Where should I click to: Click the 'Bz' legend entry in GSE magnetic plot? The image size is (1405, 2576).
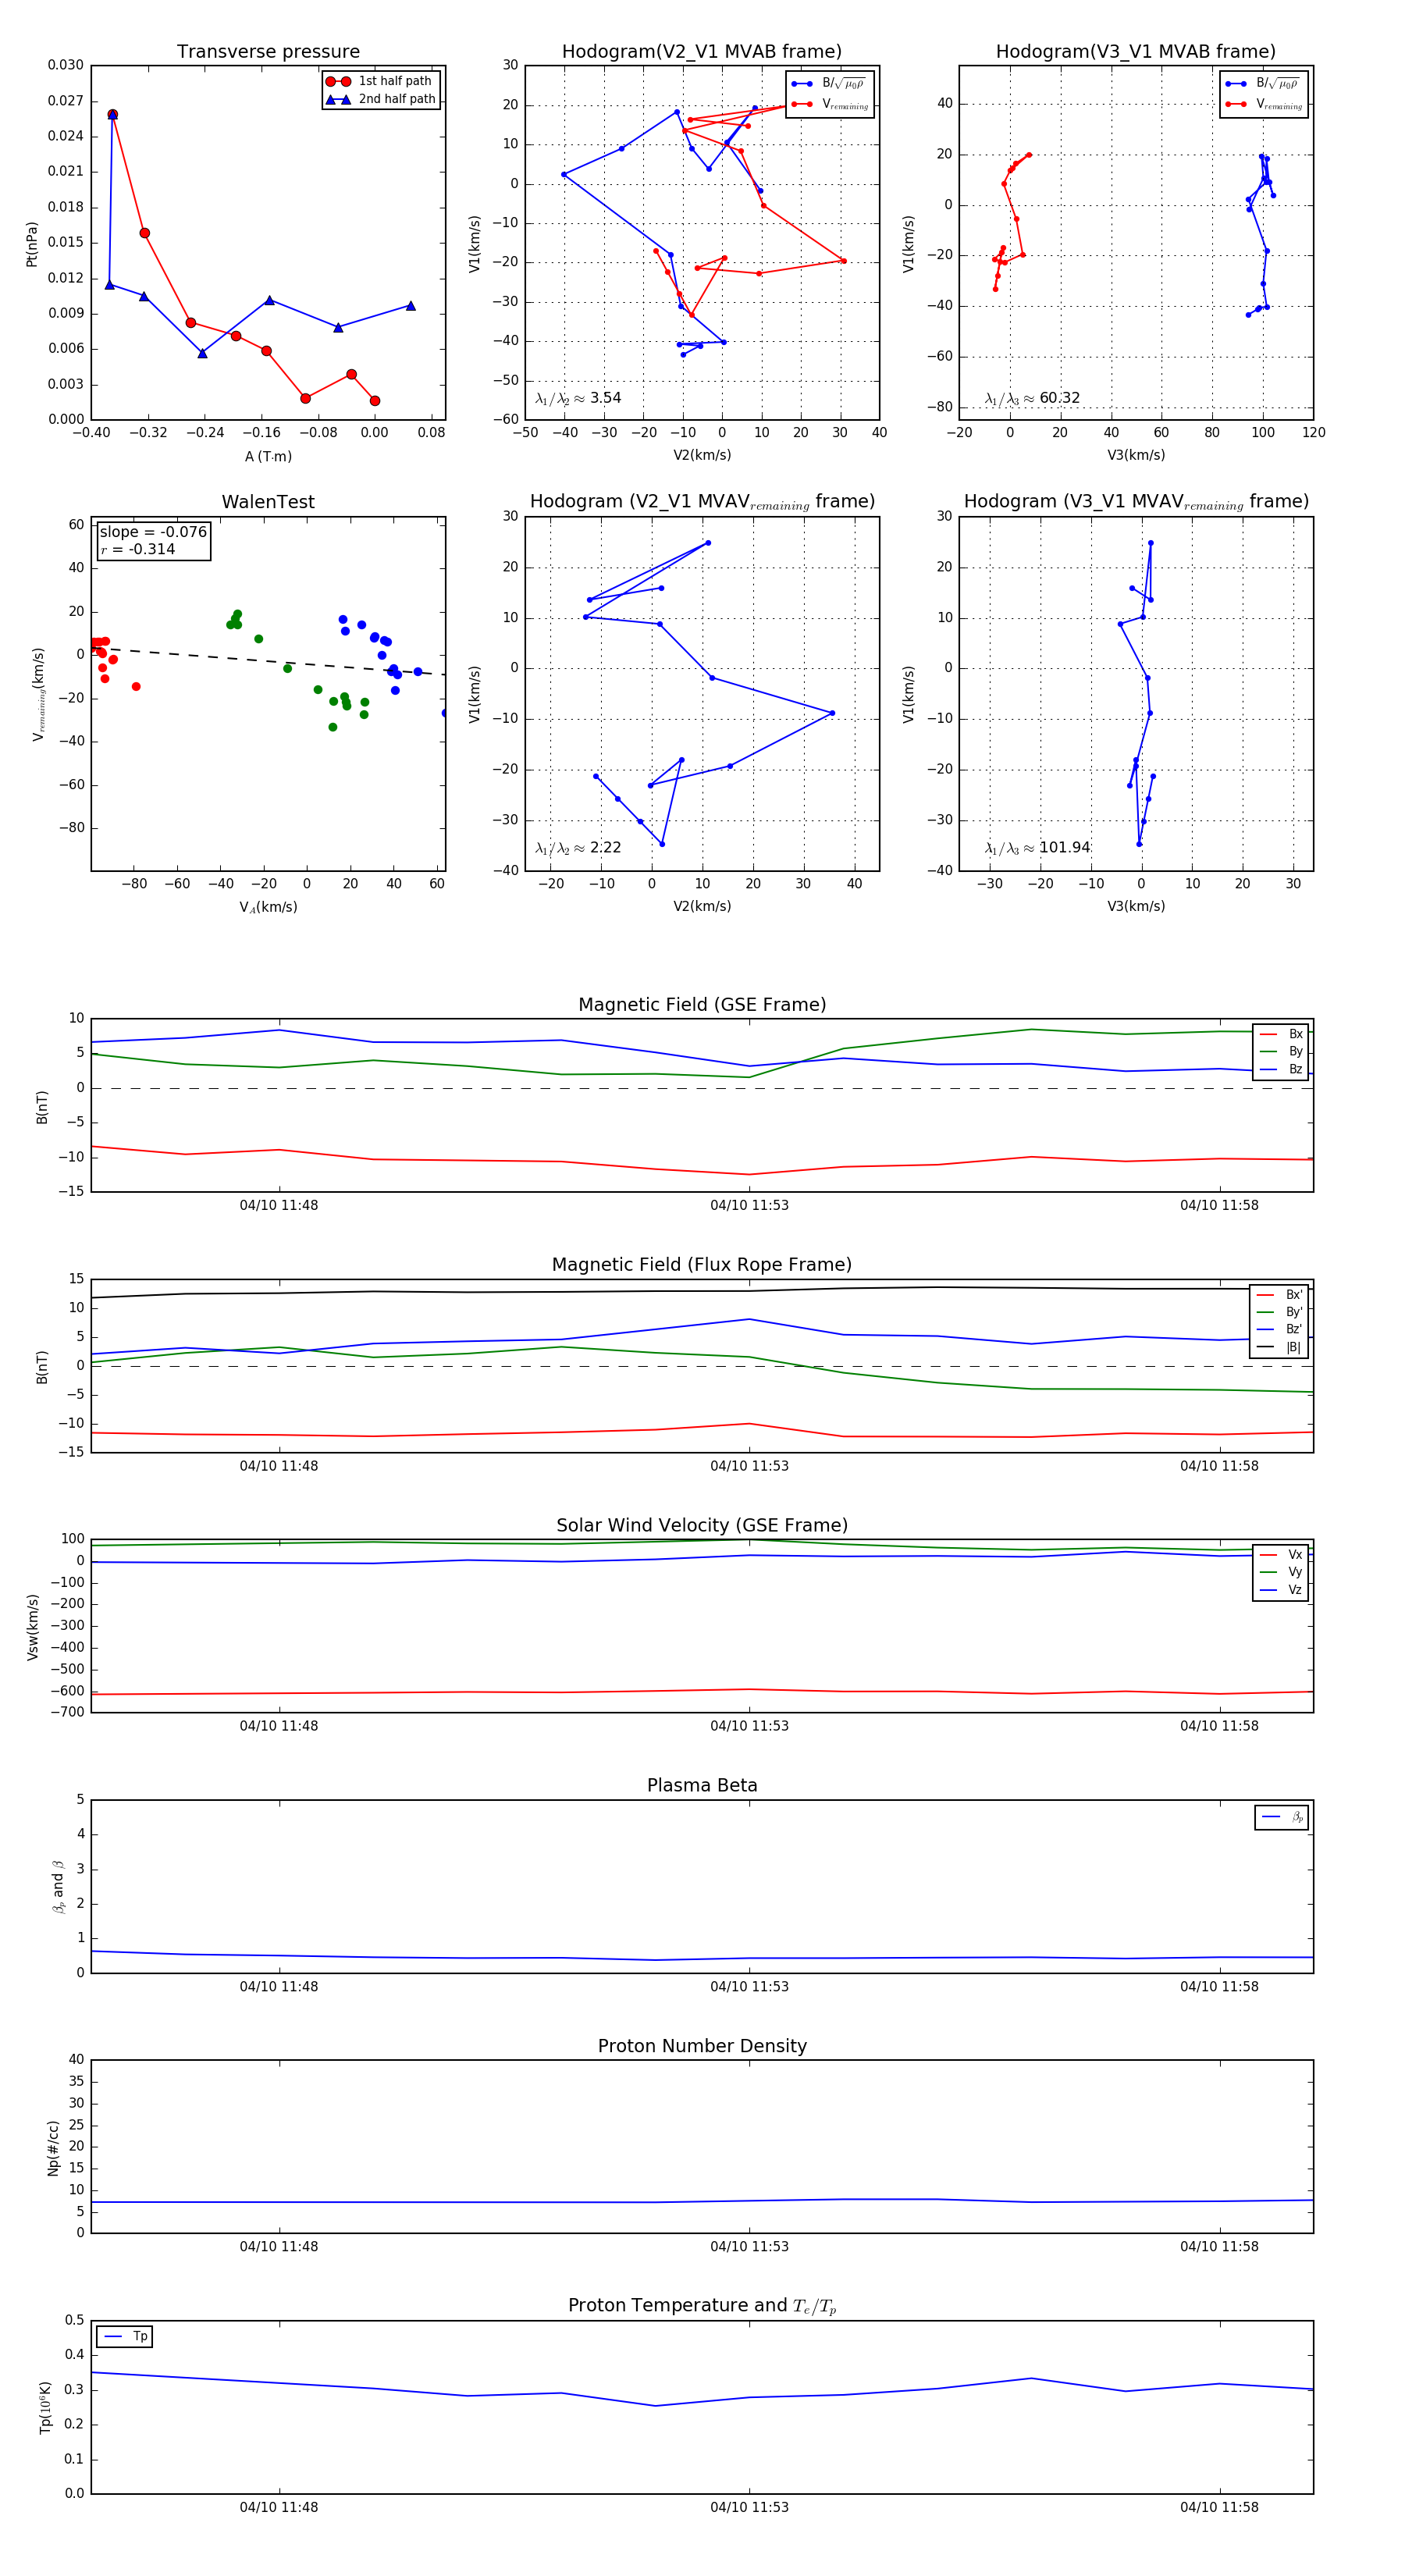(x=1281, y=1070)
